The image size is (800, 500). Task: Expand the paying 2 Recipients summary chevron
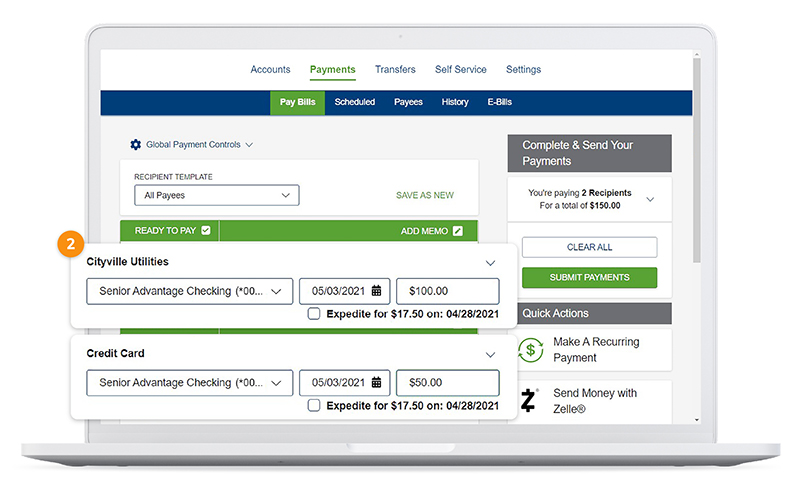point(650,200)
